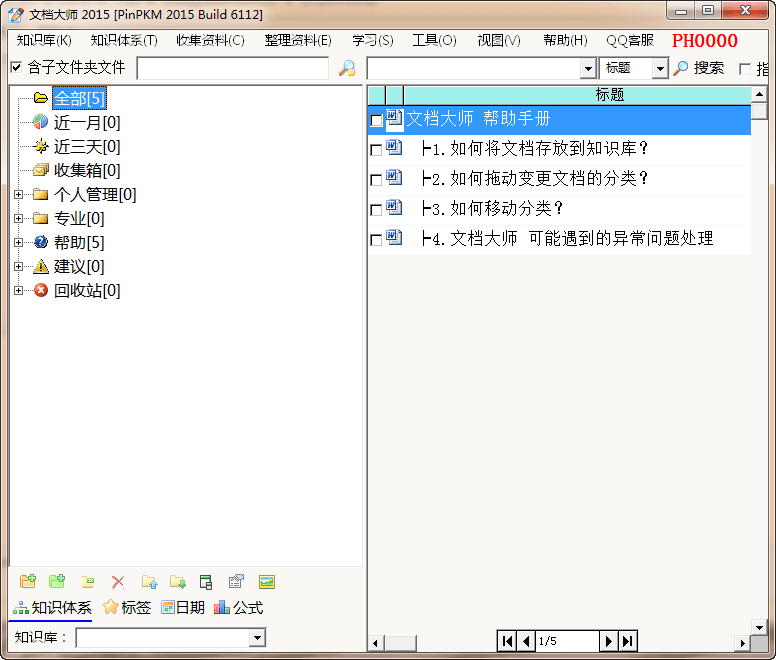
Task: Click the folder move-down arrow icon
Action: tap(178, 582)
